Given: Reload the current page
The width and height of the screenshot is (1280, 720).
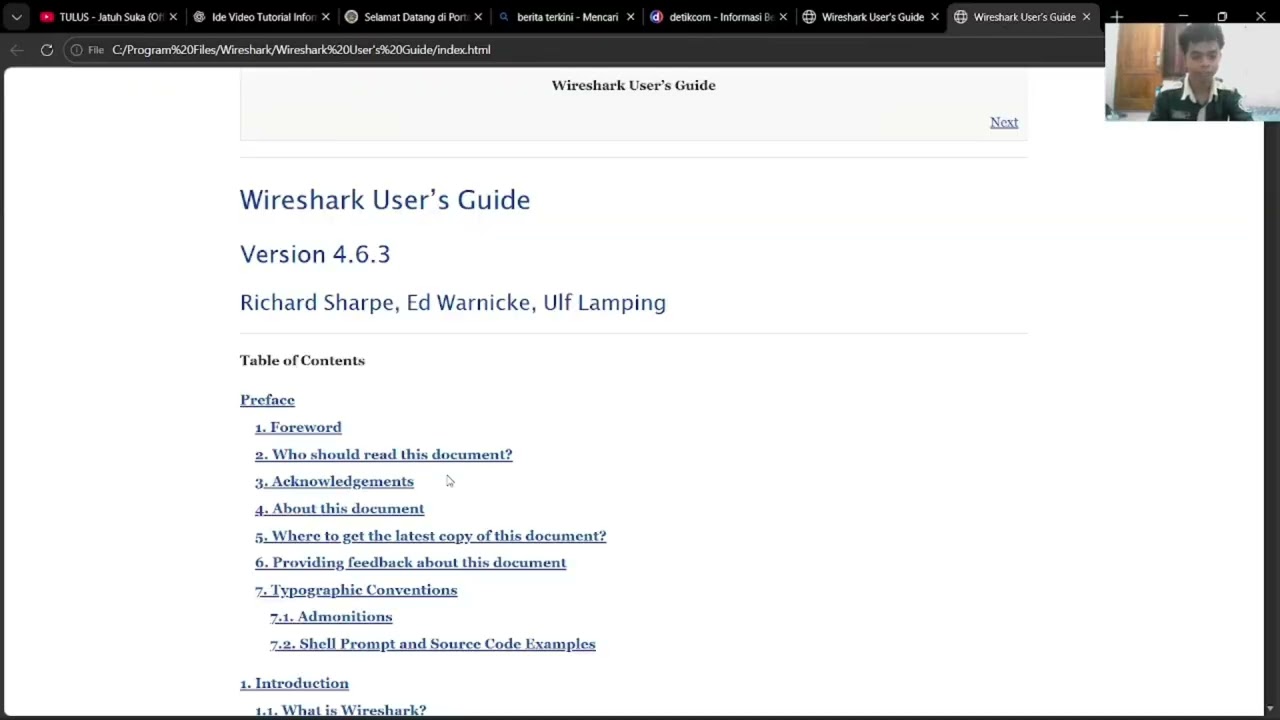Looking at the screenshot, I should coord(47,49).
